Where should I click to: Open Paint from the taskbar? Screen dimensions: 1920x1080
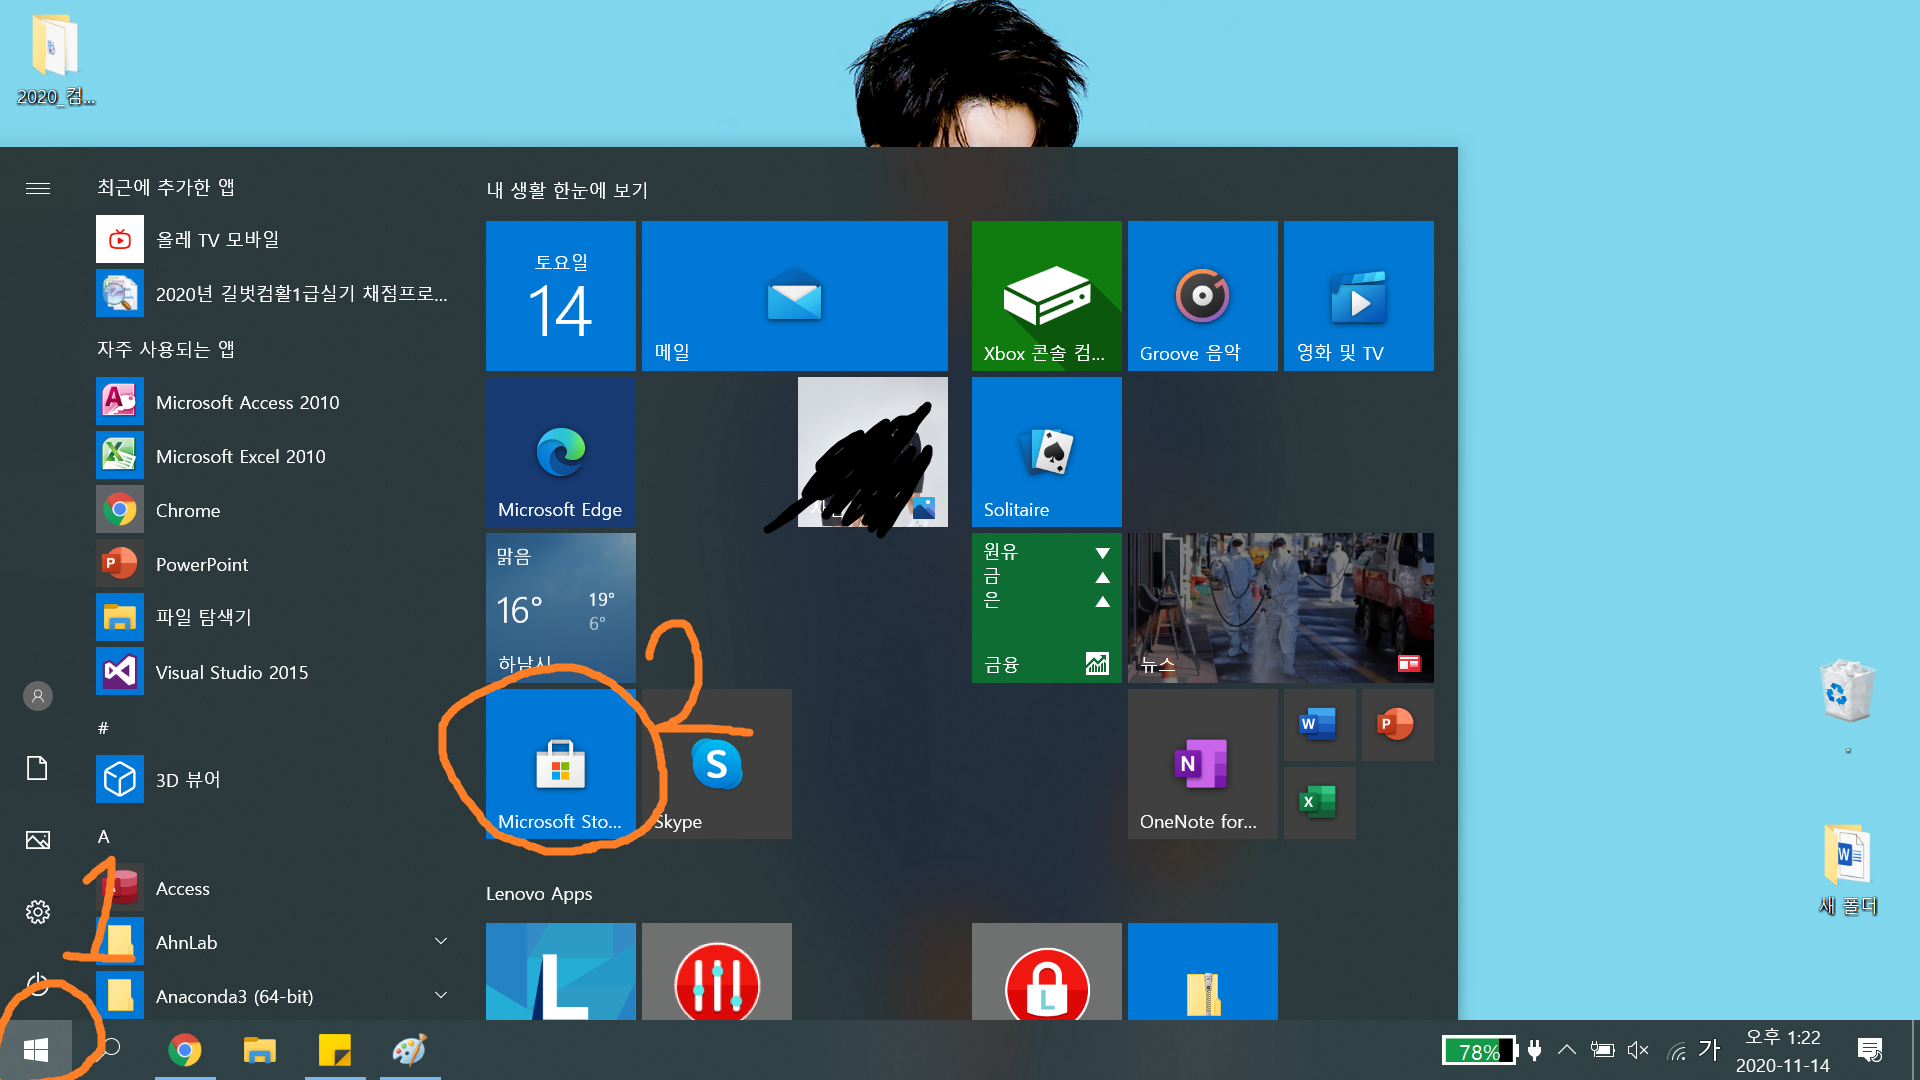(x=410, y=1050)
